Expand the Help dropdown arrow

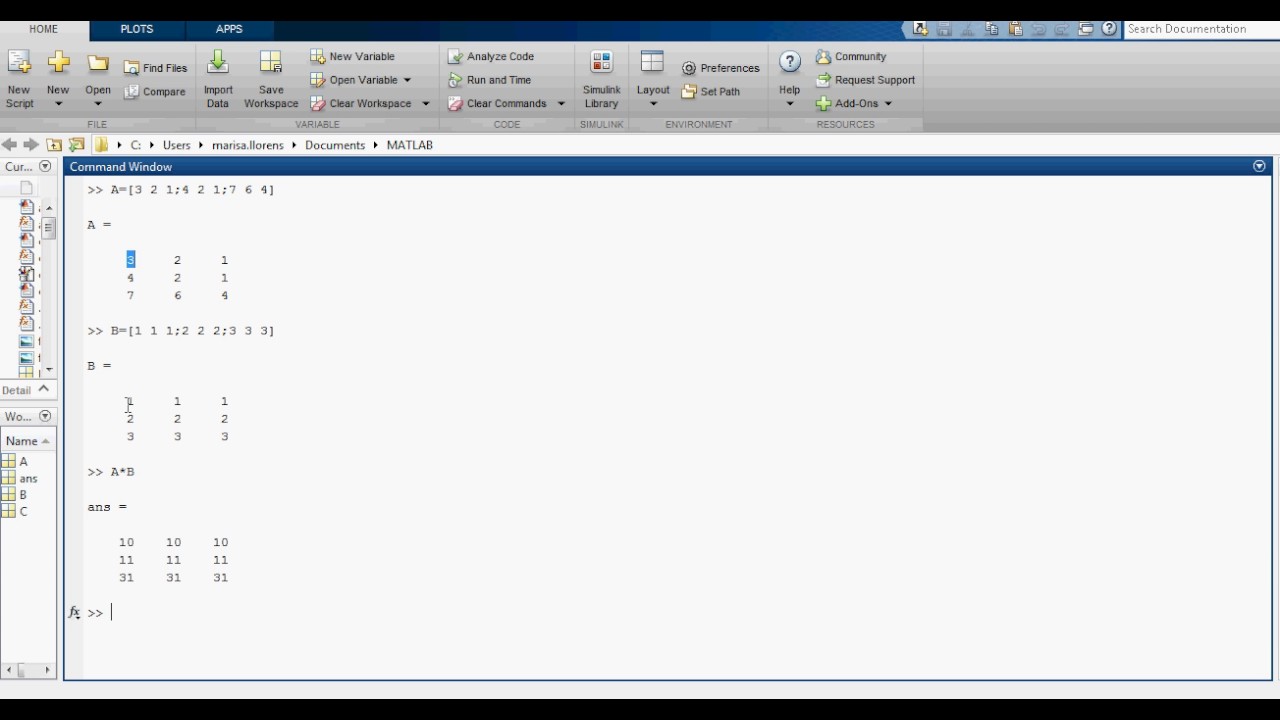click(x=789, y=104)
